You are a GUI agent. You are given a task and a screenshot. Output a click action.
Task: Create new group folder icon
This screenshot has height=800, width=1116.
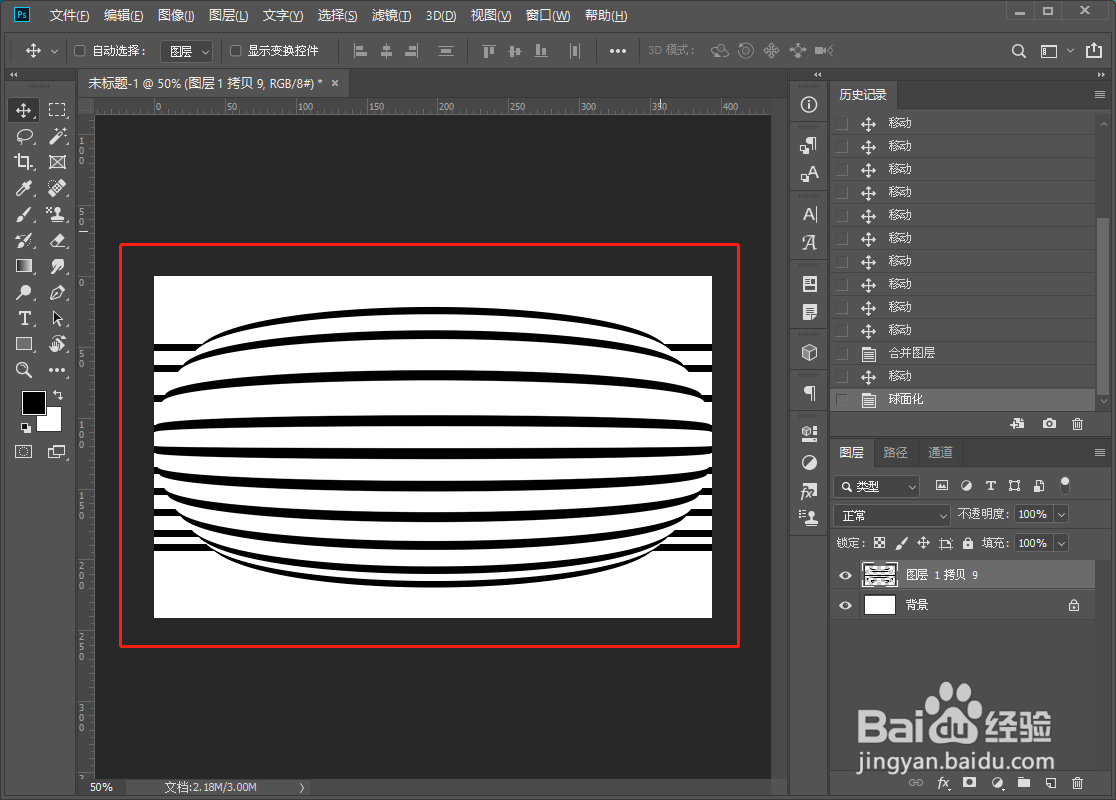coord(1023,783)
